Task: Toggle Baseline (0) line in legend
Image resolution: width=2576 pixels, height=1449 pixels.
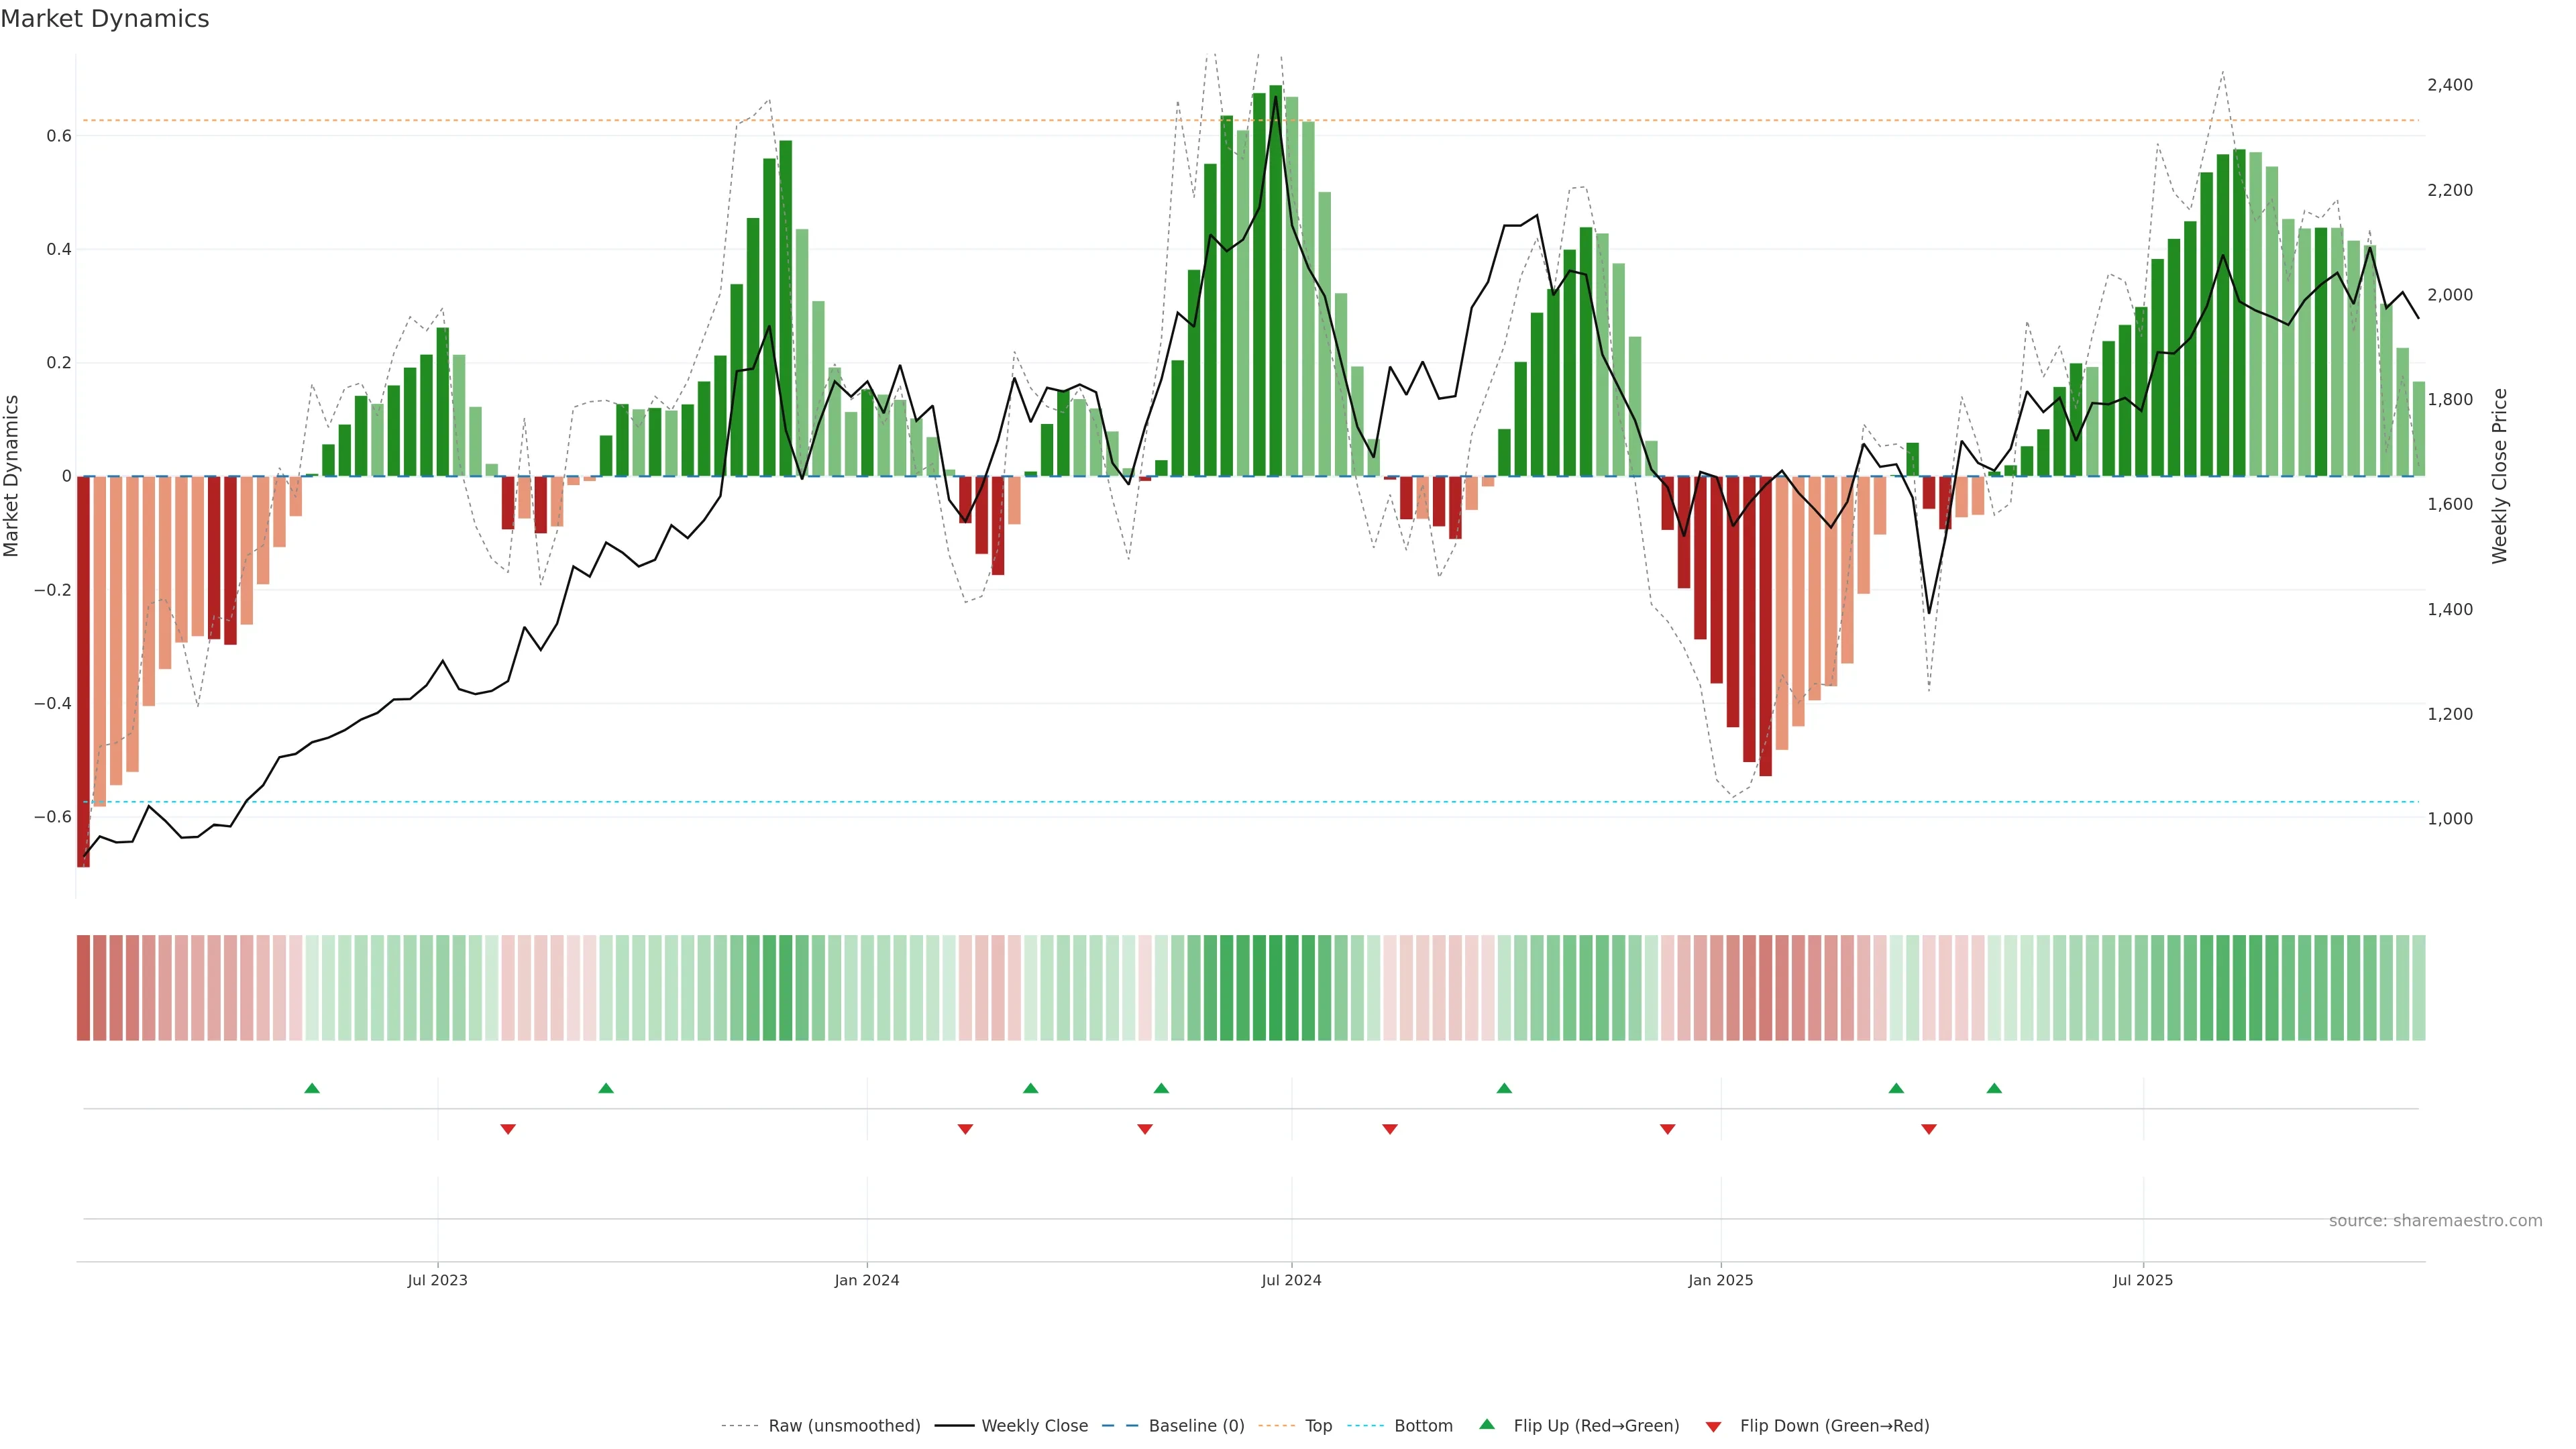Action: click(x=1196, y=1426)
